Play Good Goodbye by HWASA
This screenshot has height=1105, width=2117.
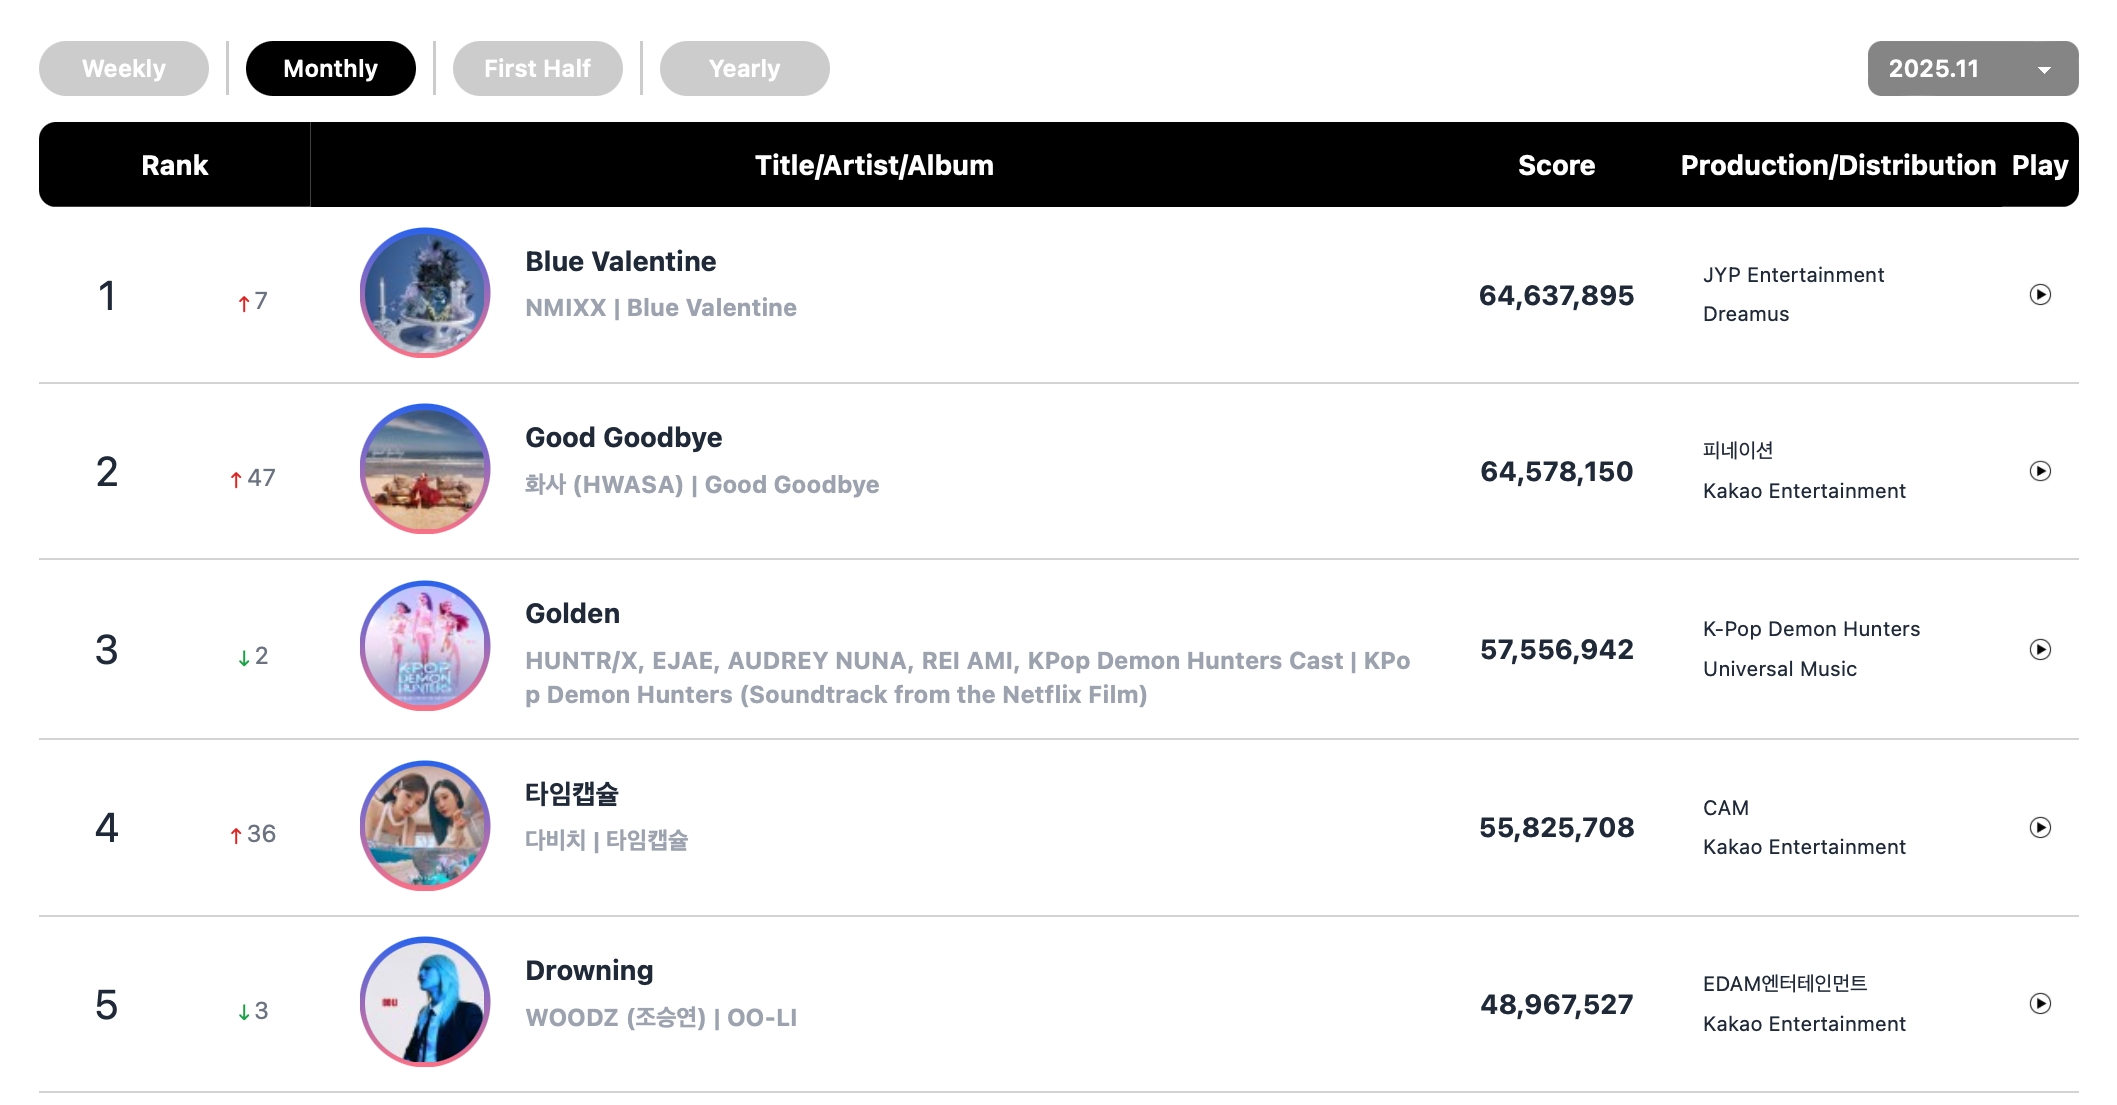2040,471
